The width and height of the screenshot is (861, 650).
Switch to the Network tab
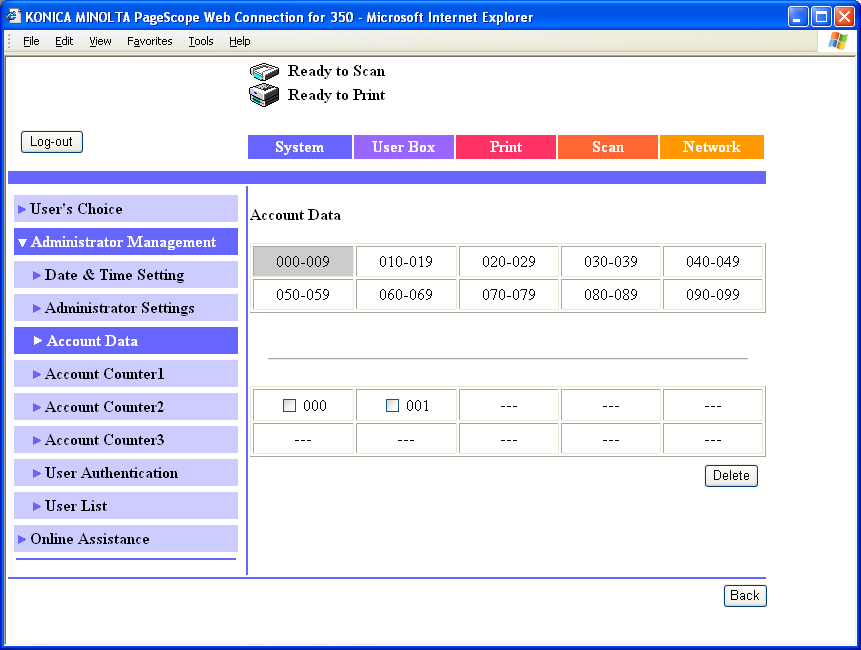pos(712,147)
